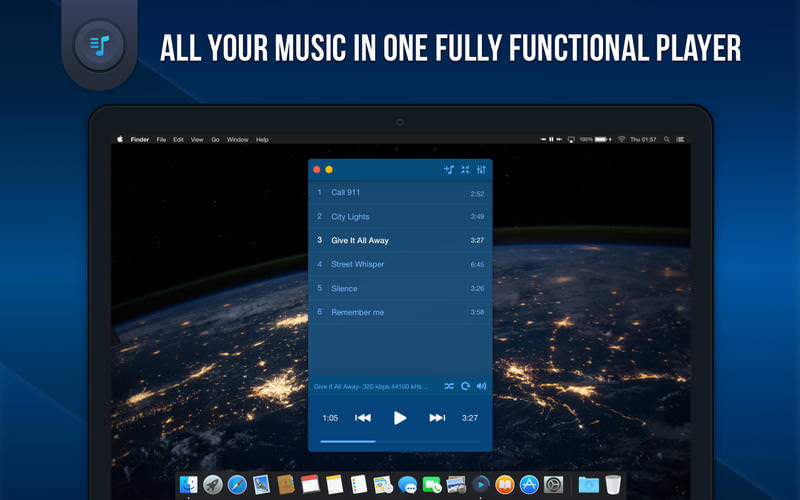Seek using the playback progress bar

[400, 441]
